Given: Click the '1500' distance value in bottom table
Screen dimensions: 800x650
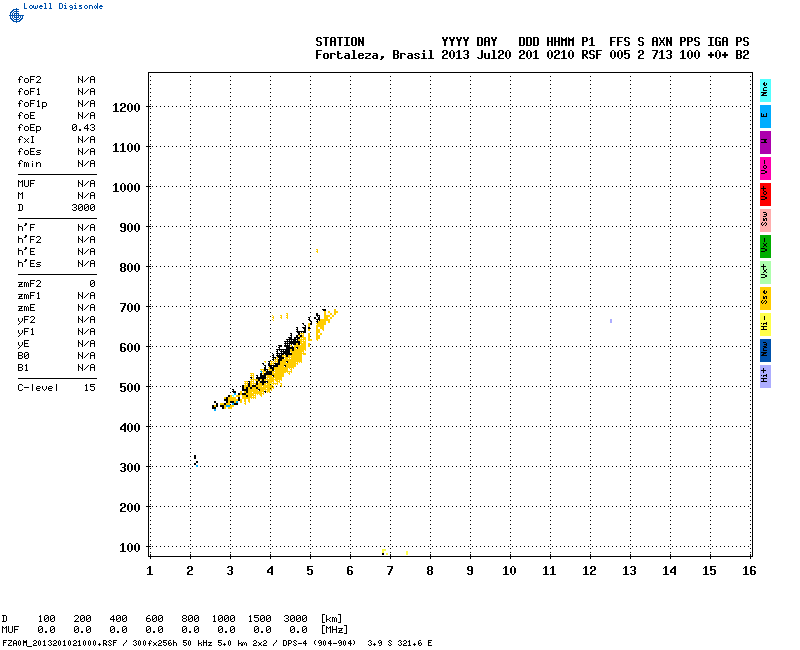Looking at the screenshot, I should (259, 619).
